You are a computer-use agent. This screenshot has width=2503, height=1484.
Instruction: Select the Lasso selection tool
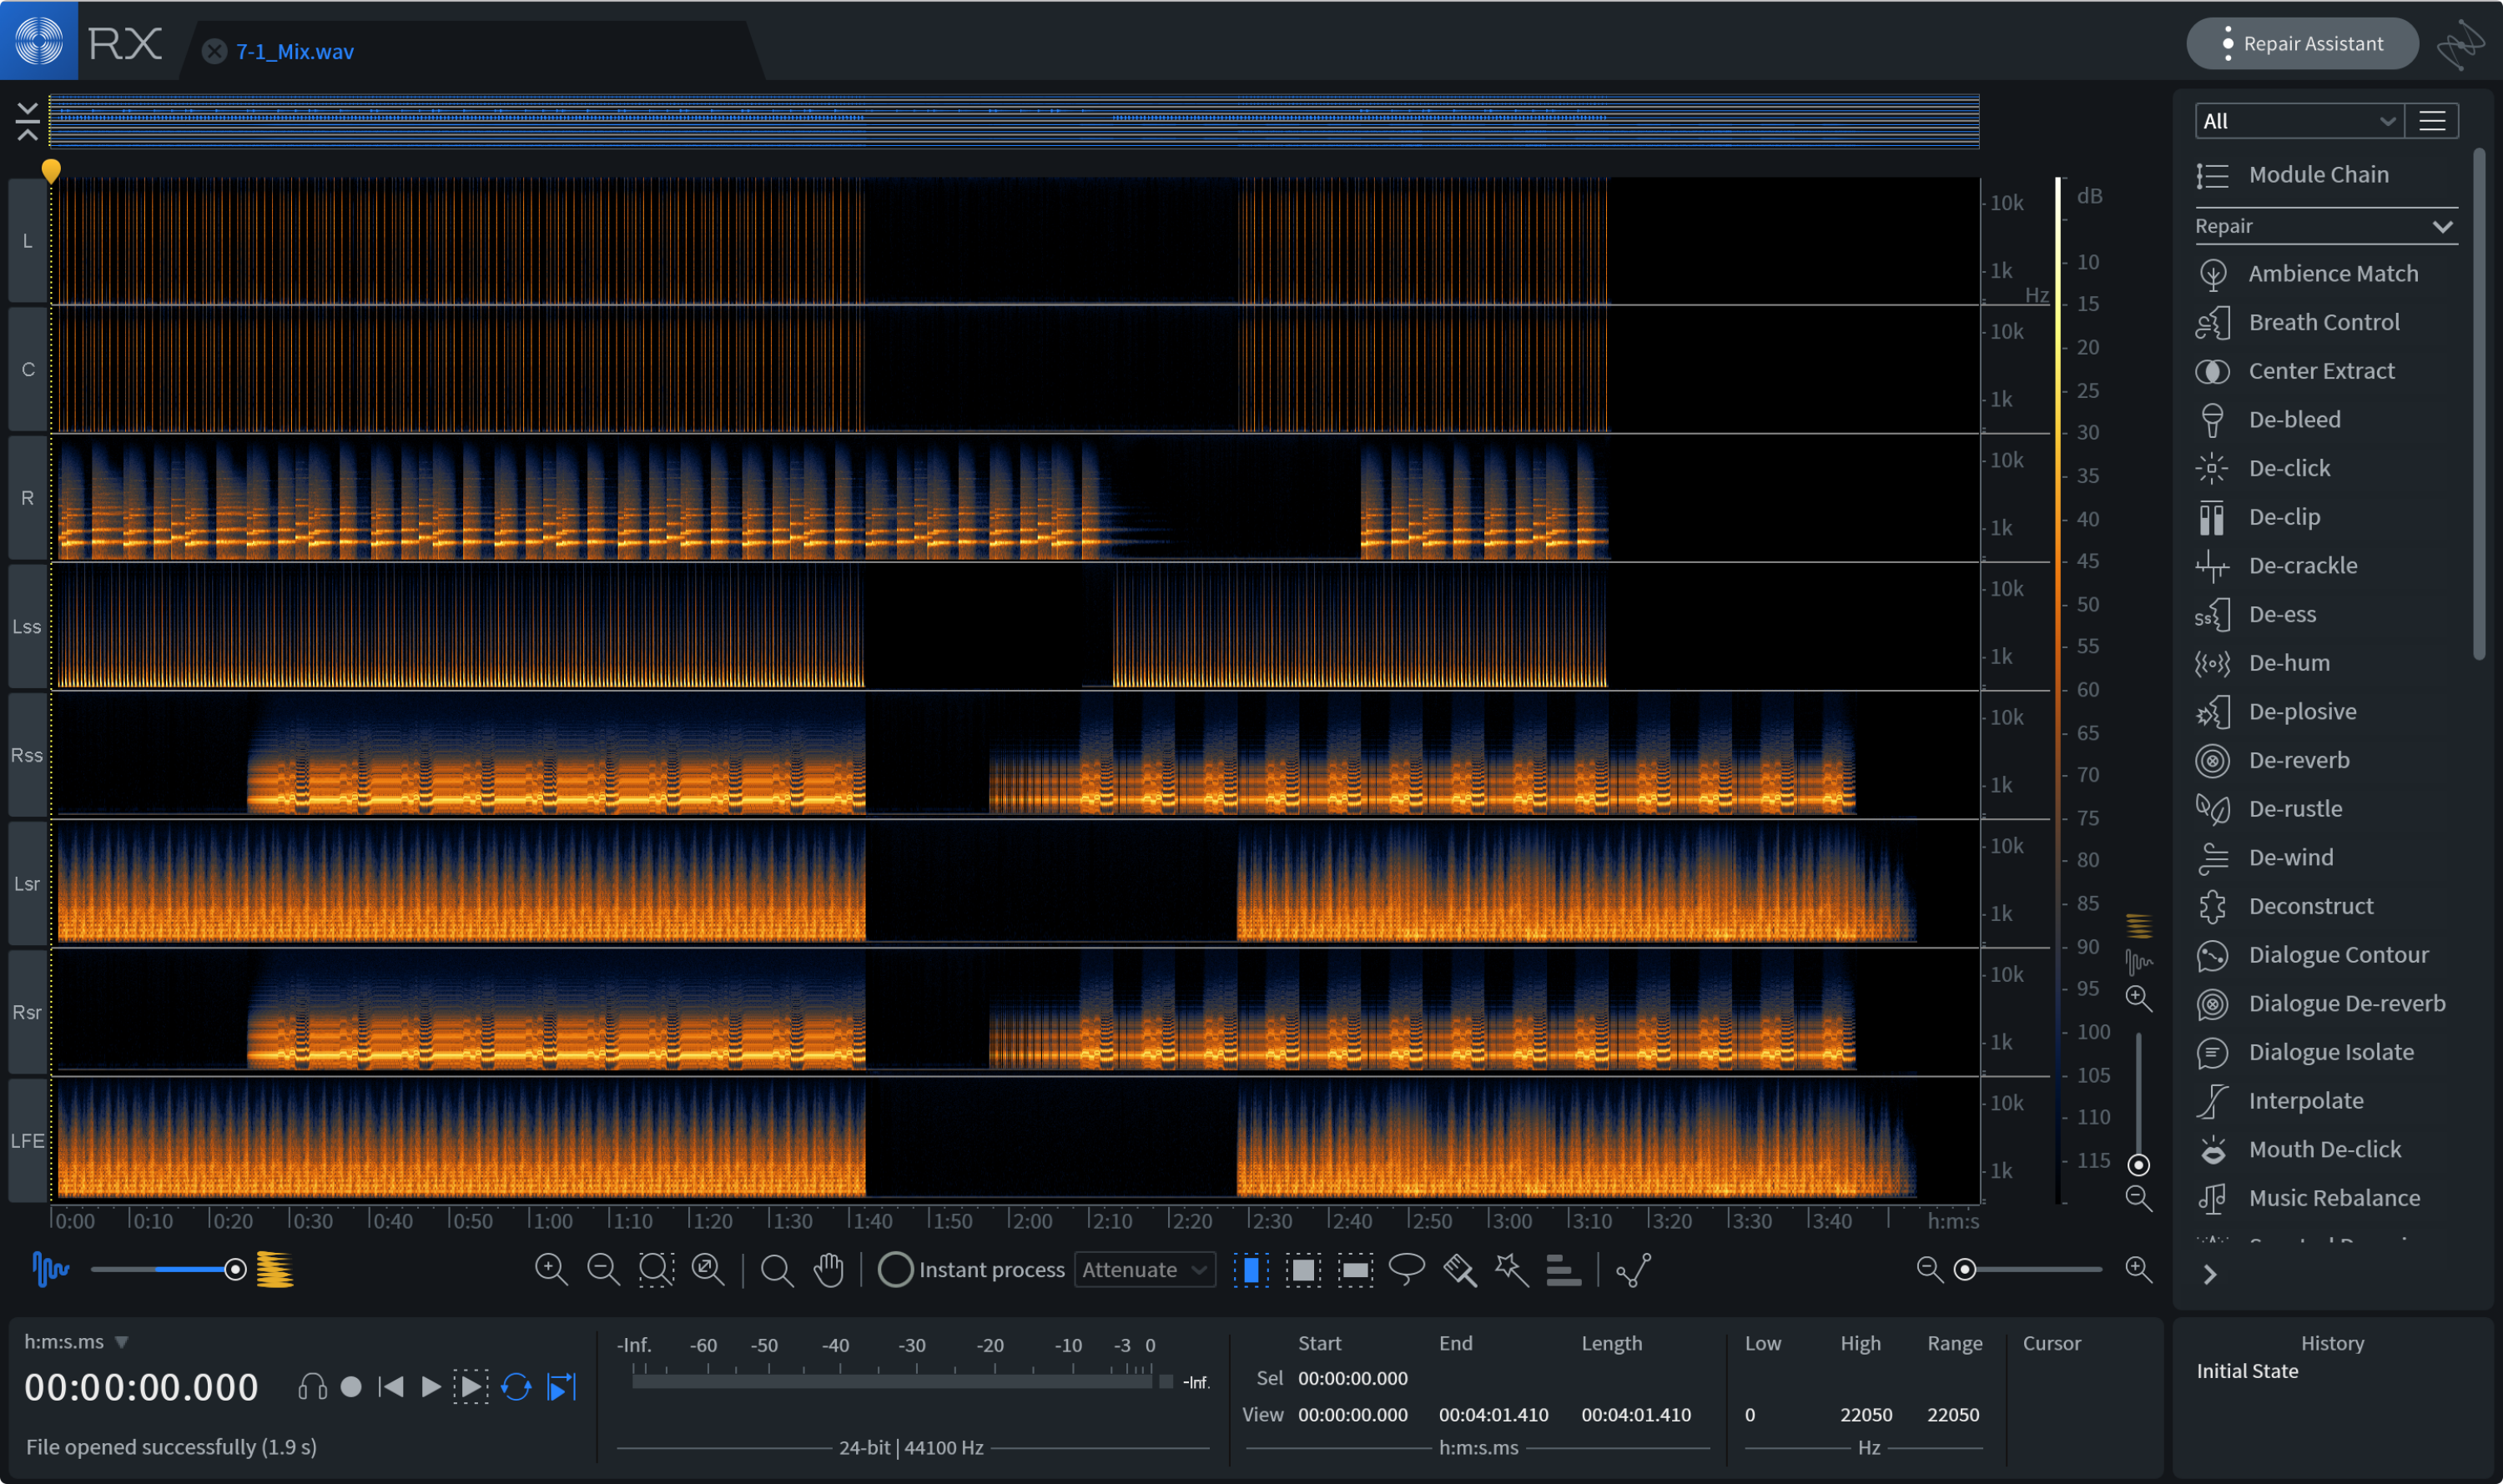coord(1406,1269)
